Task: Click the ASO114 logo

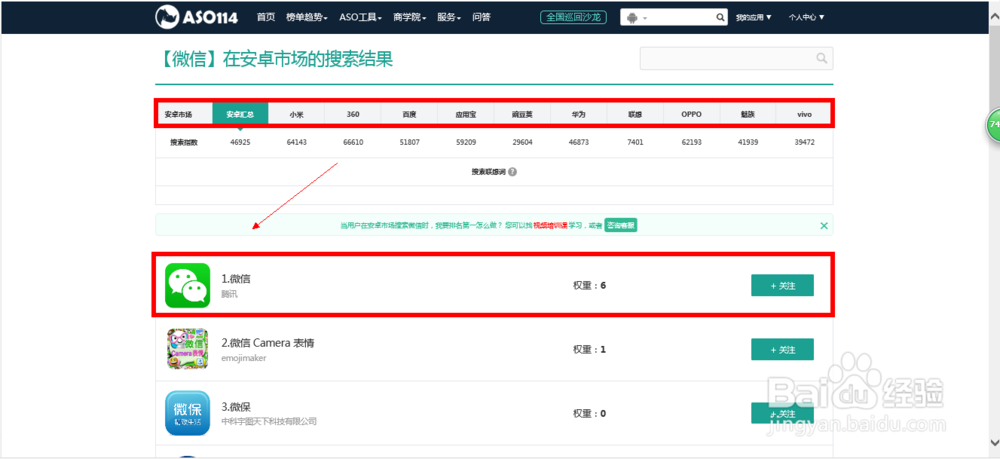Action: (196, 17)
